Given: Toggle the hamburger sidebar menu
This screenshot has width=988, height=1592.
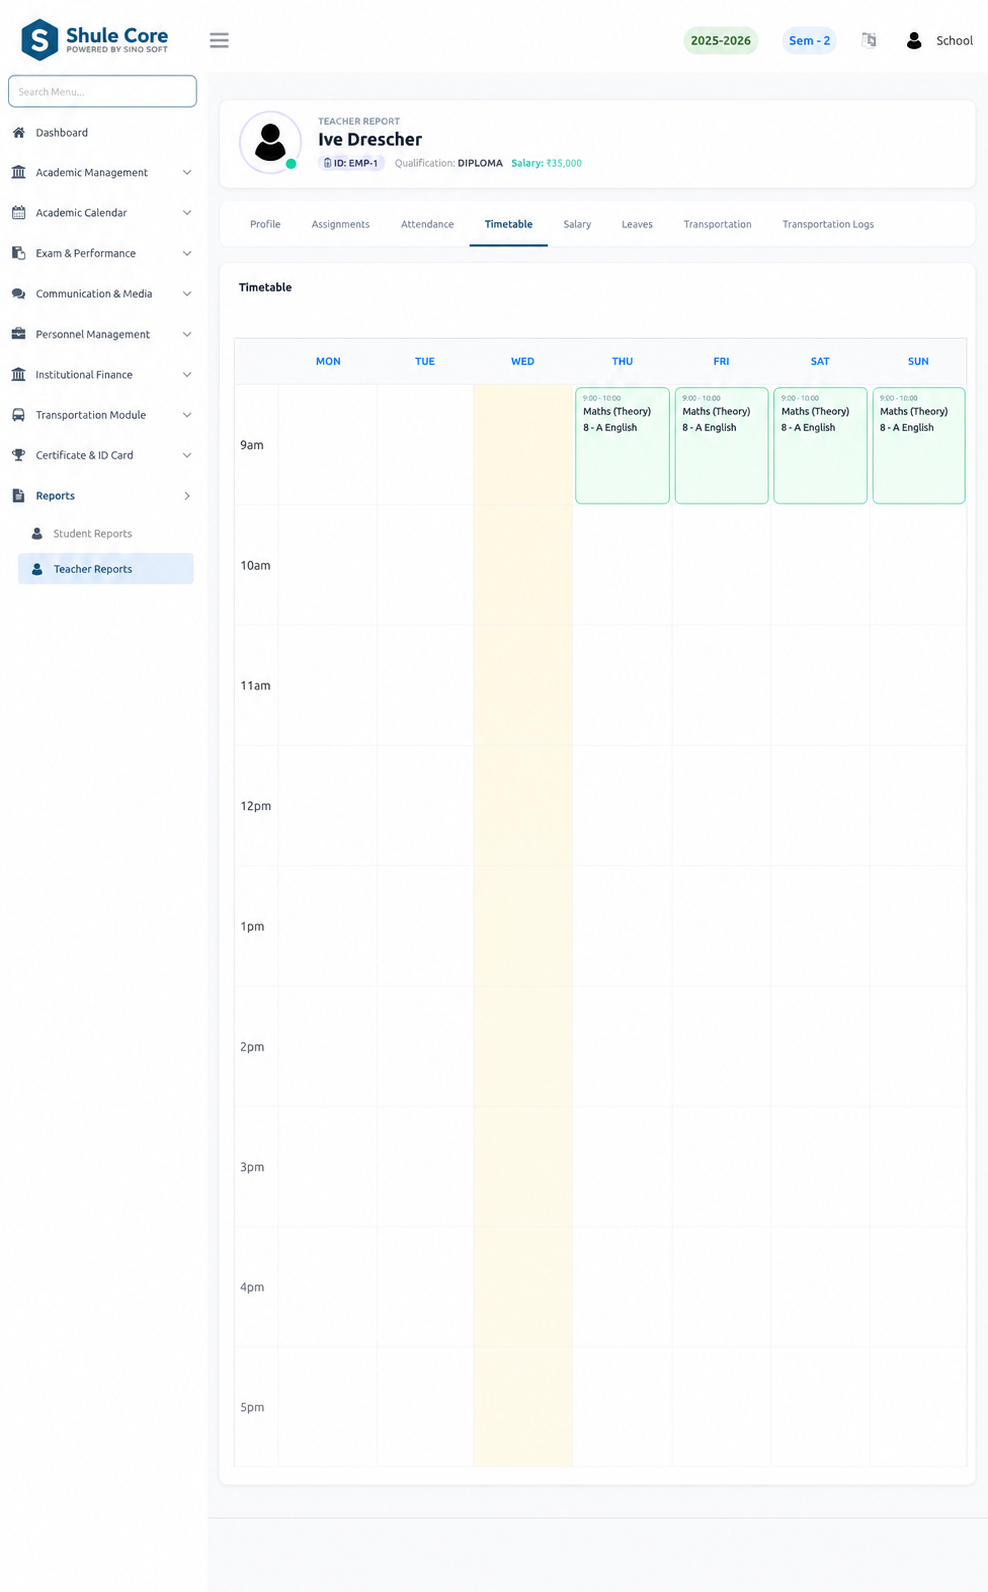Looking at the screenshot, I should pos(219,40).
